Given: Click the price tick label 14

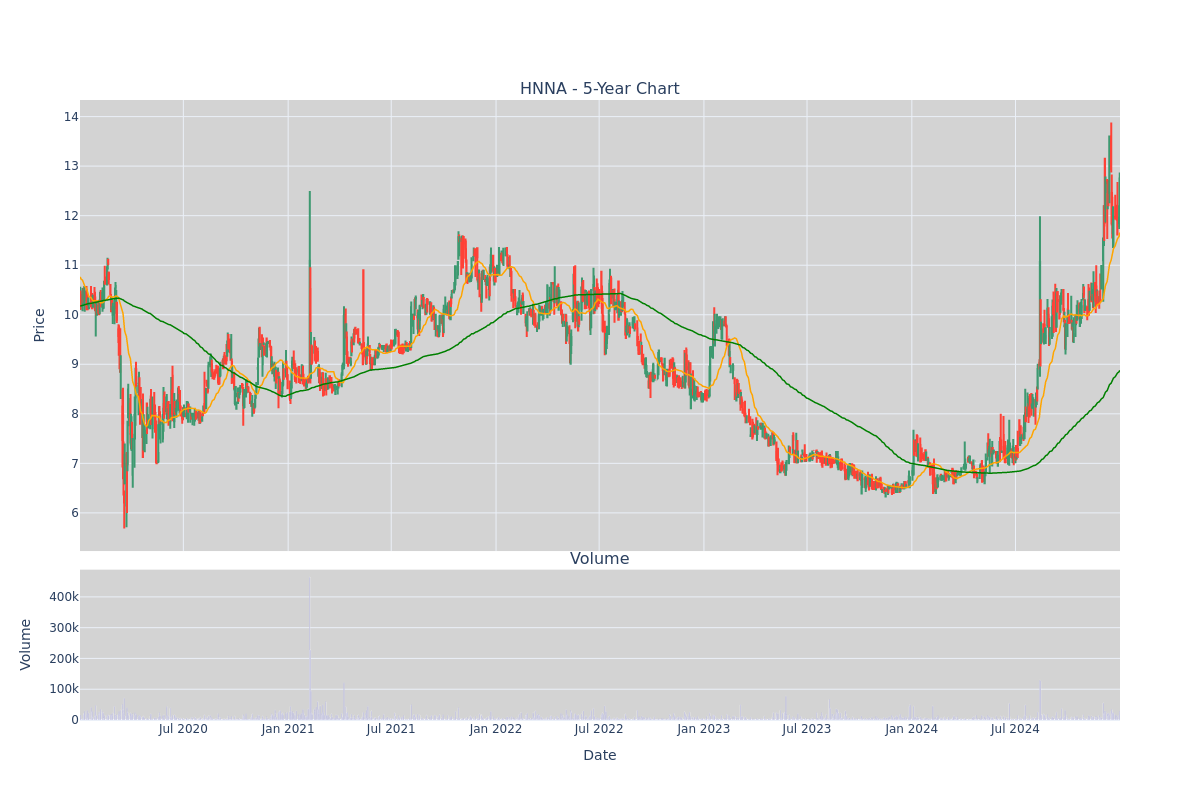Looking at the screenshot, I should 70,116.
